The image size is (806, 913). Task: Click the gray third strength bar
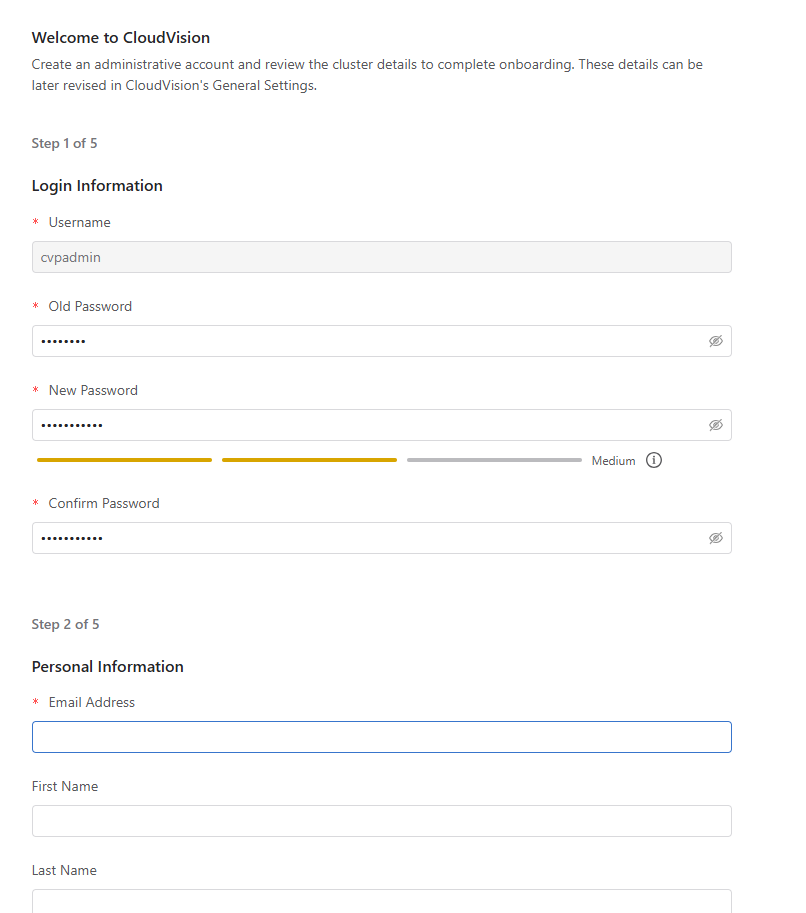(494, 460)
